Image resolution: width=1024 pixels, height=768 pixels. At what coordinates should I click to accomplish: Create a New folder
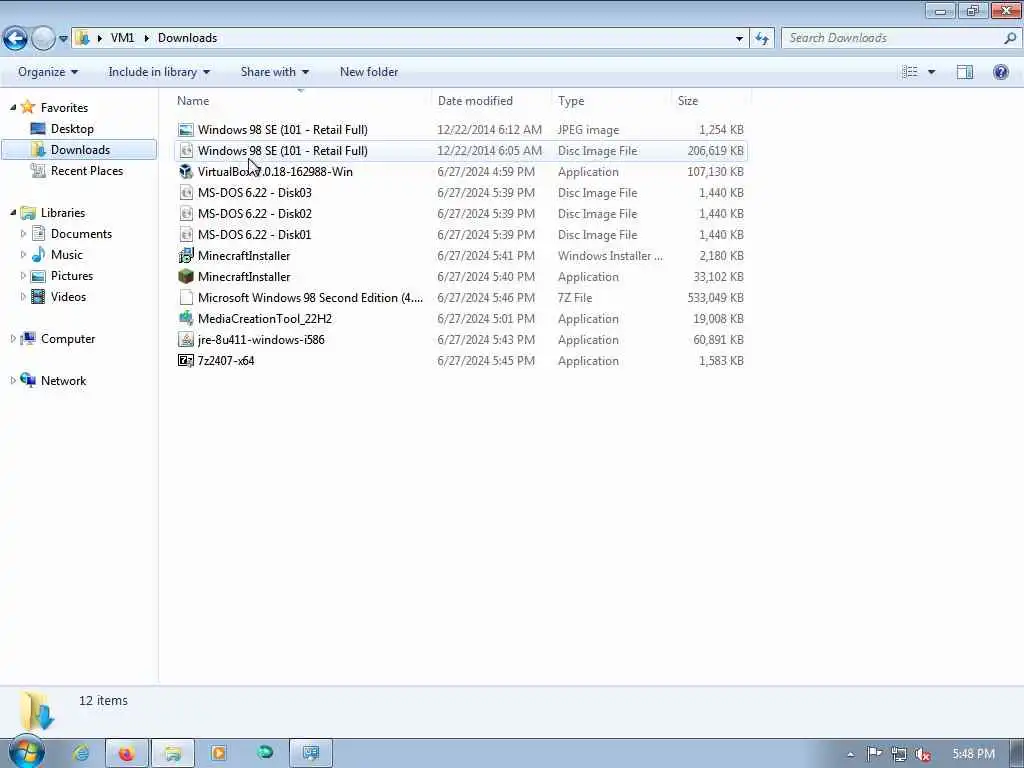click(x=369, y=72)
